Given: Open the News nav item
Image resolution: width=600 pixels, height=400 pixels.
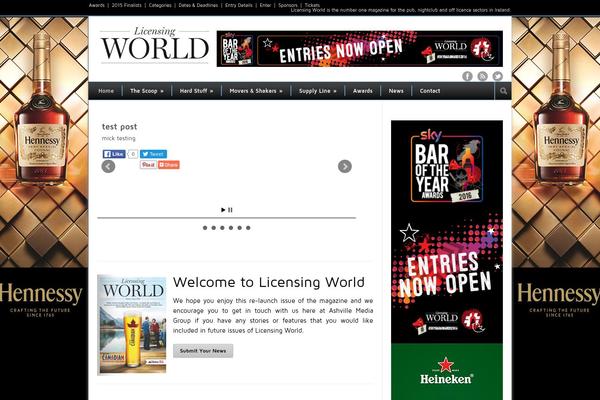Looking at the screenshot, I should pyautogui.click(x=396, y=91).
